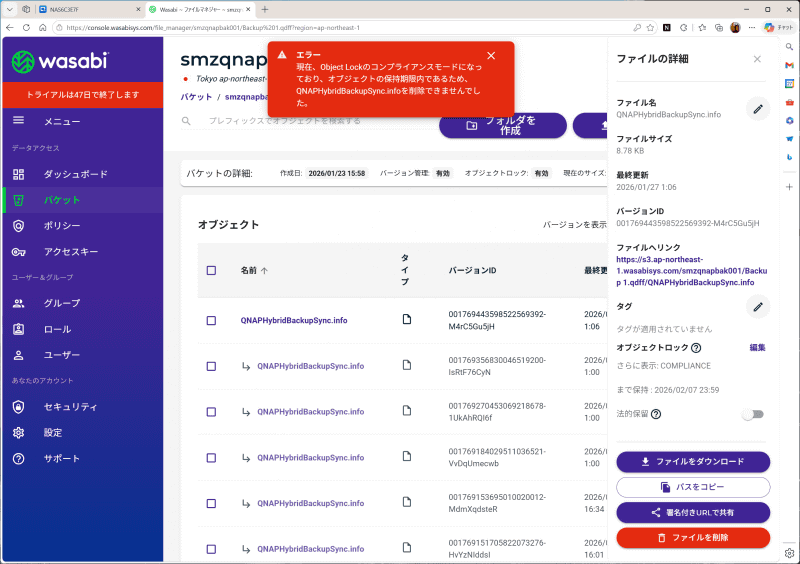
Task: Click file type icon in M4rC5Gu5jH row
Action: (407, 320)
